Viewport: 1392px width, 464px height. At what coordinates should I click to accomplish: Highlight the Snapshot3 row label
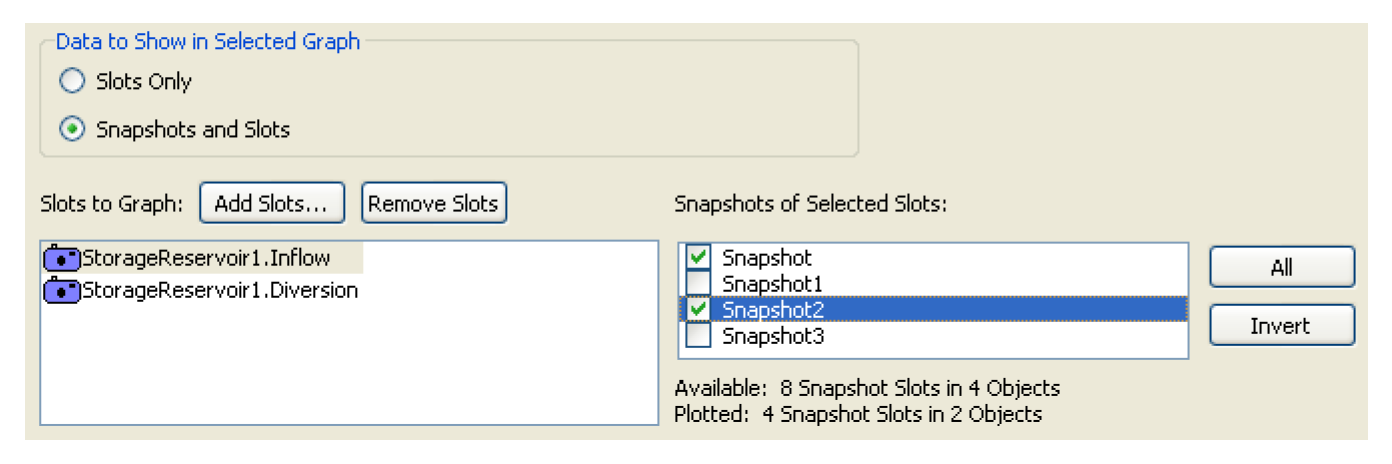coord(773,337)
